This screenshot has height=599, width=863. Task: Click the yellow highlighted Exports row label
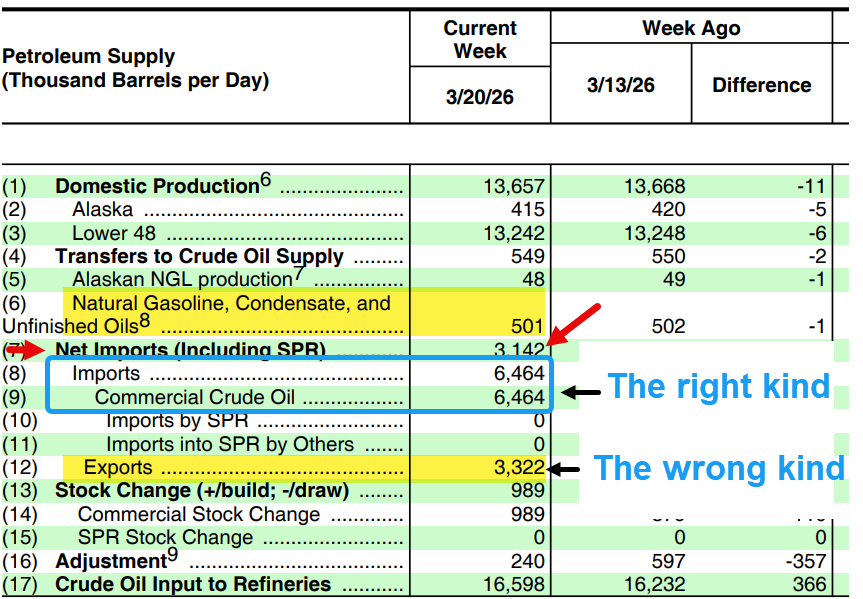(x=118, y=467)
